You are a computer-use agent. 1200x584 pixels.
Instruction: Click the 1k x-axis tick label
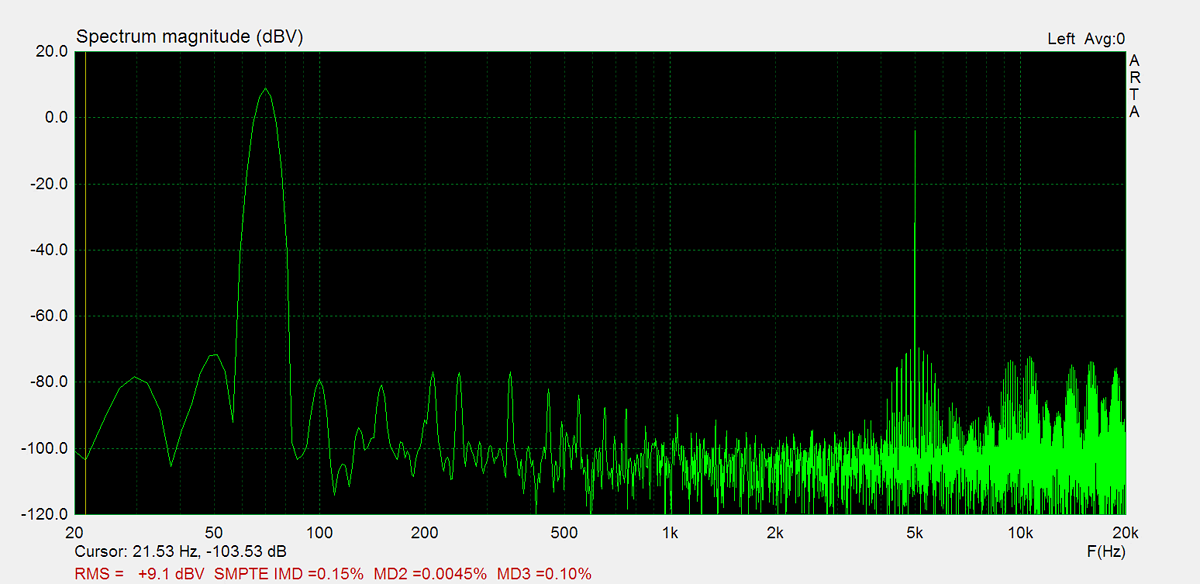tap(670, 532)
